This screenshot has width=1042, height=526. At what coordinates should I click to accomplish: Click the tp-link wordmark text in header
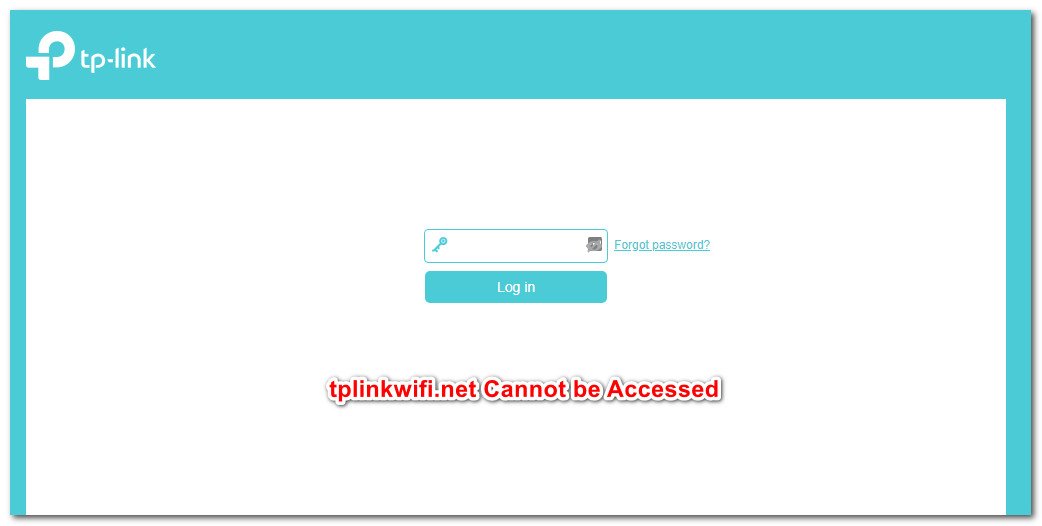pos(118,60)
